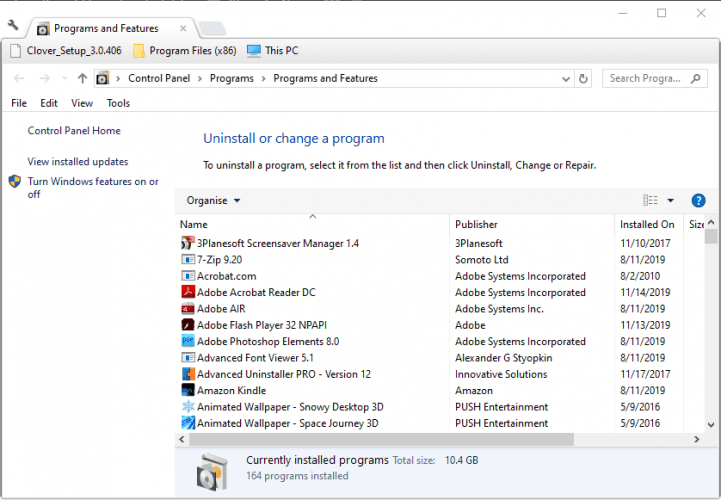Expand the Organise dropdown menu
The width and height of the screenshot is (721, 500).
tap(213, 201)
